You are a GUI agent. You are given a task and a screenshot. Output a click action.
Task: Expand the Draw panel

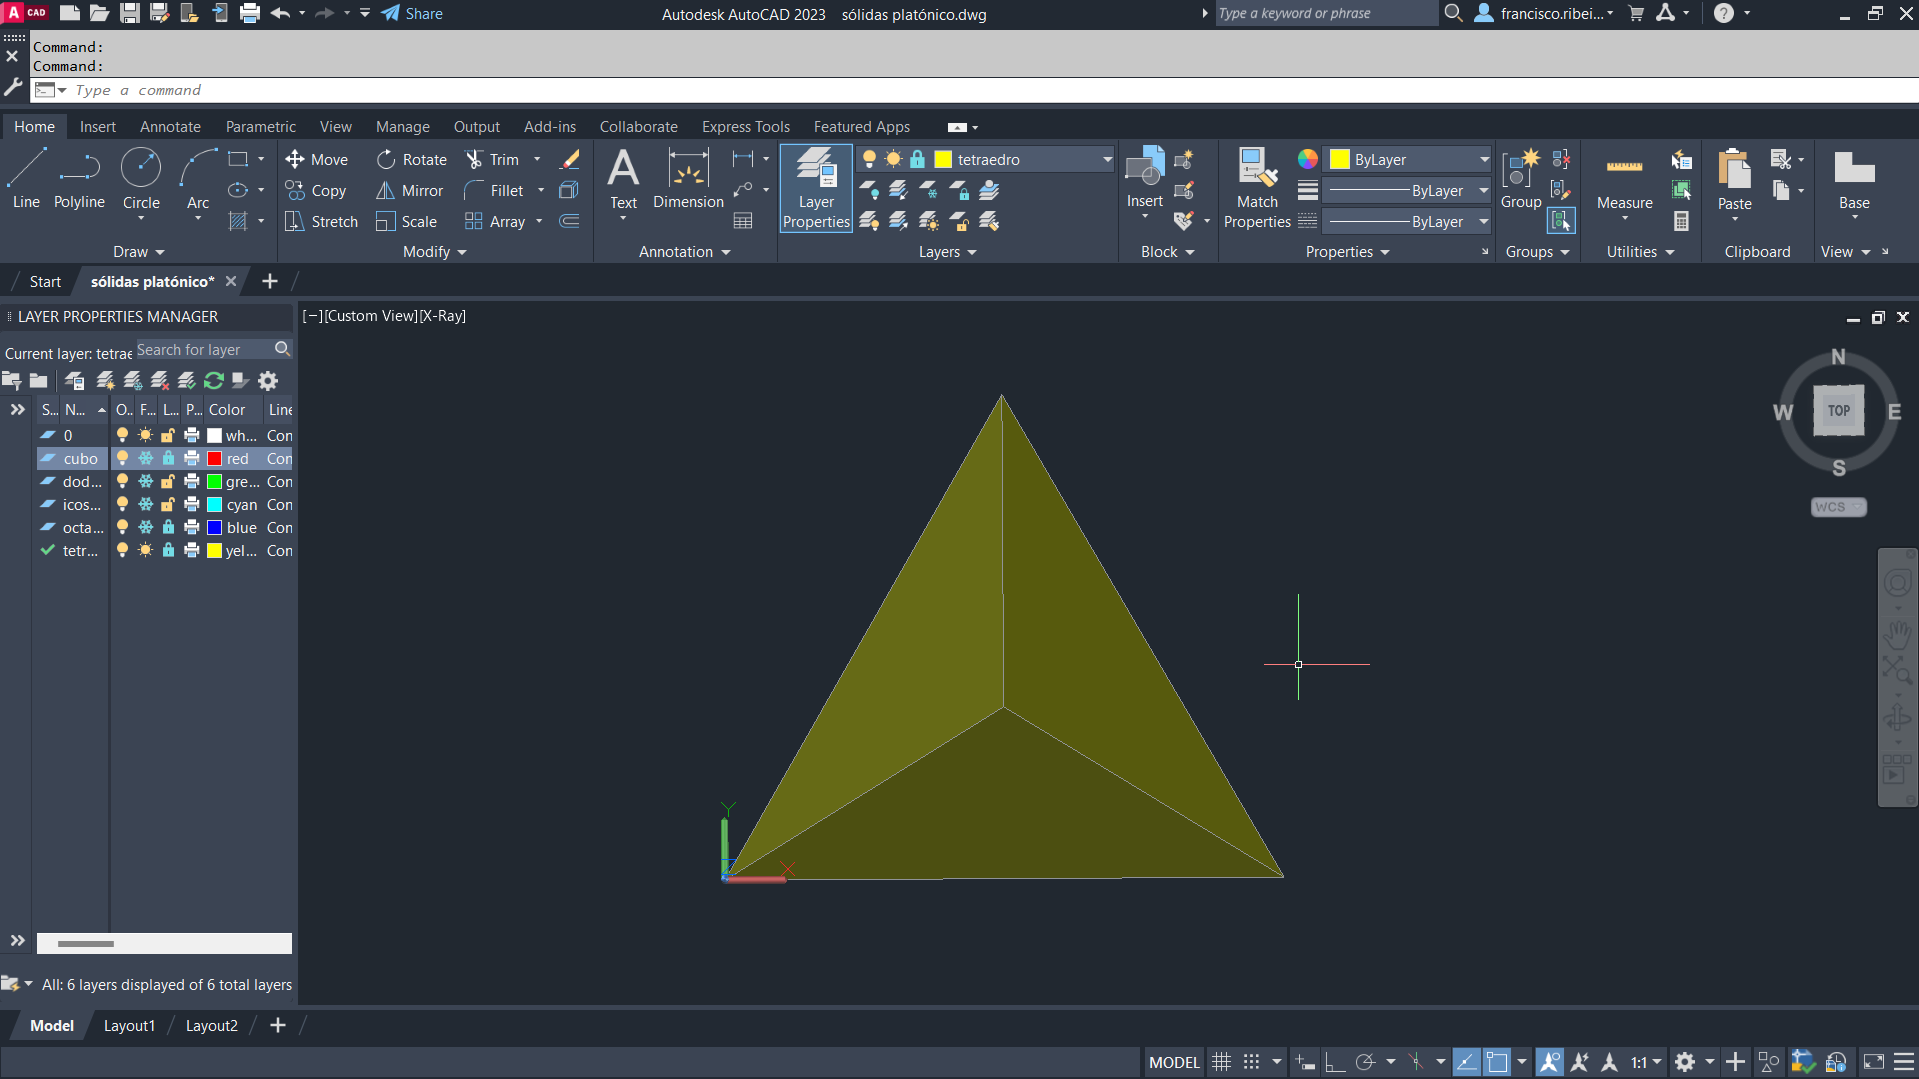(x=138, y=252)
